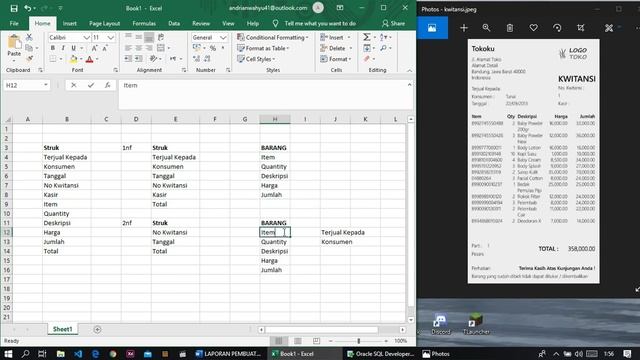The width and height of the screenshot is (640, 360).
Task: Open the Format cells dropdown
Action: 336,59
